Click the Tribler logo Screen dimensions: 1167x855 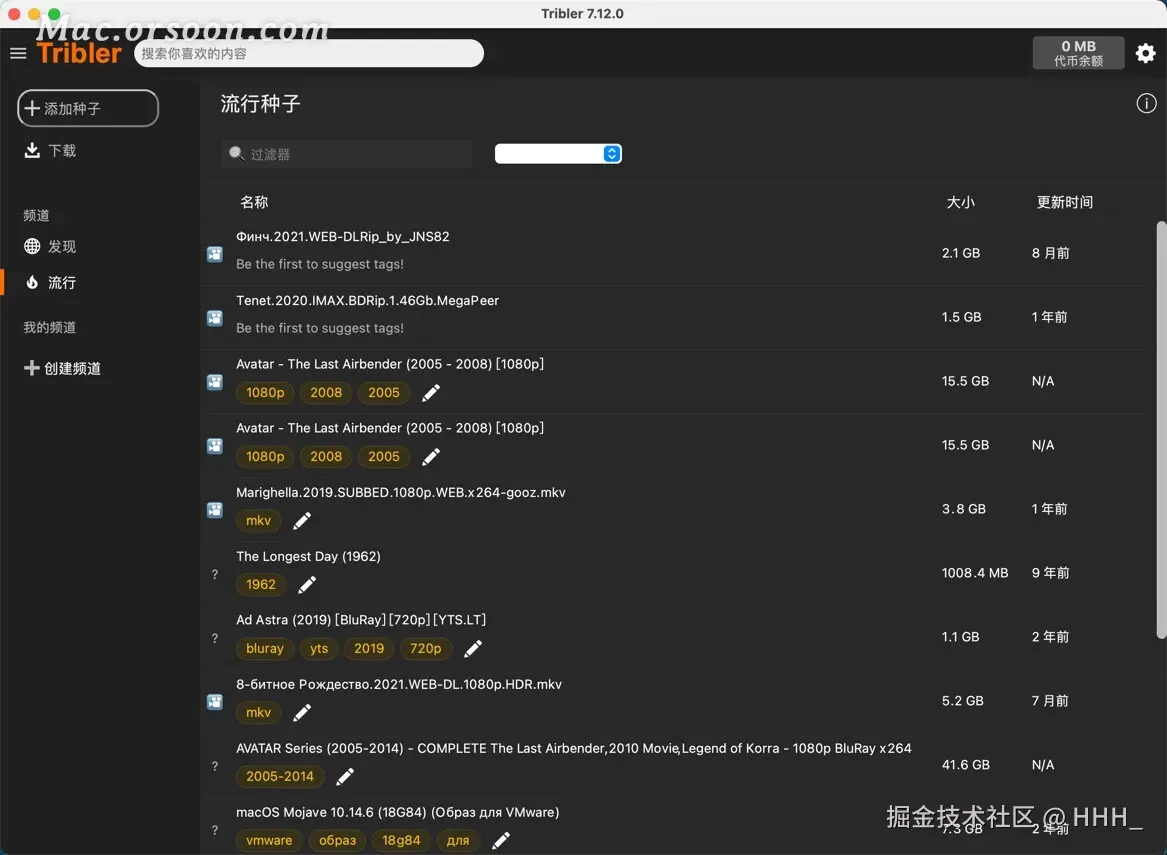(x=78, y=53)
